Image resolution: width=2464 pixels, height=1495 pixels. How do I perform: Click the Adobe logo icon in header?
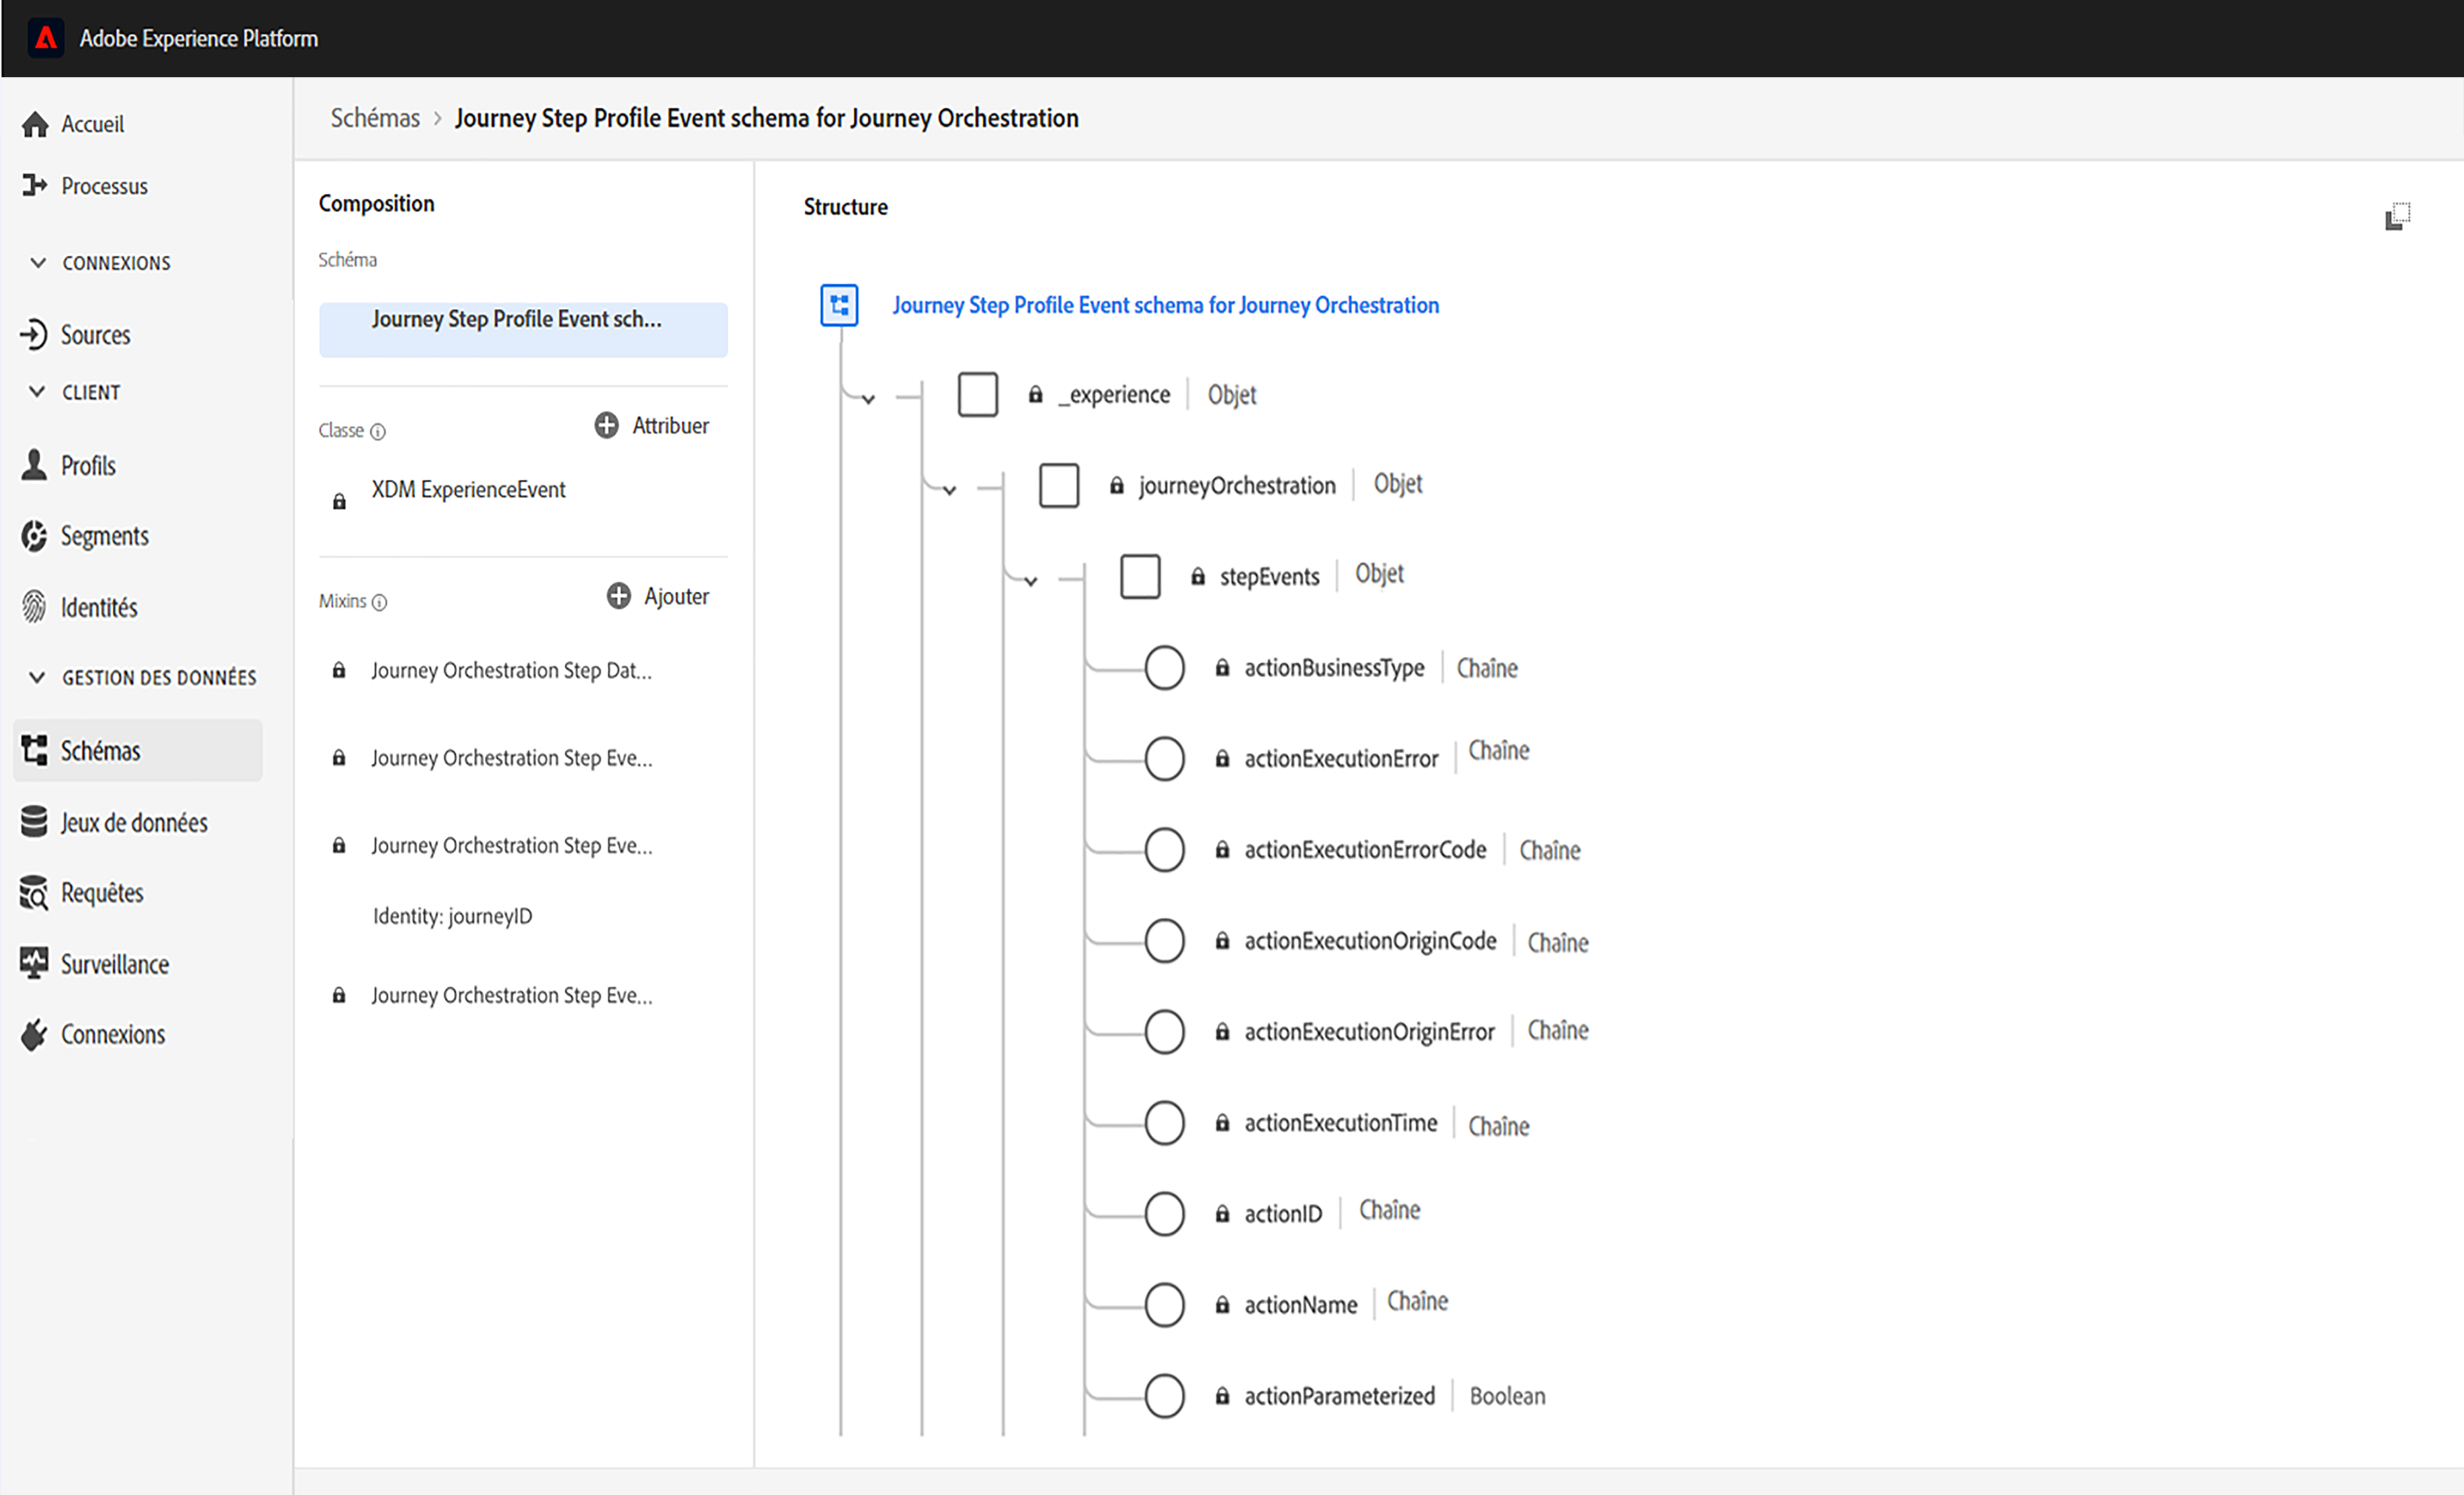pyautogui.click(x=46, y=38)
